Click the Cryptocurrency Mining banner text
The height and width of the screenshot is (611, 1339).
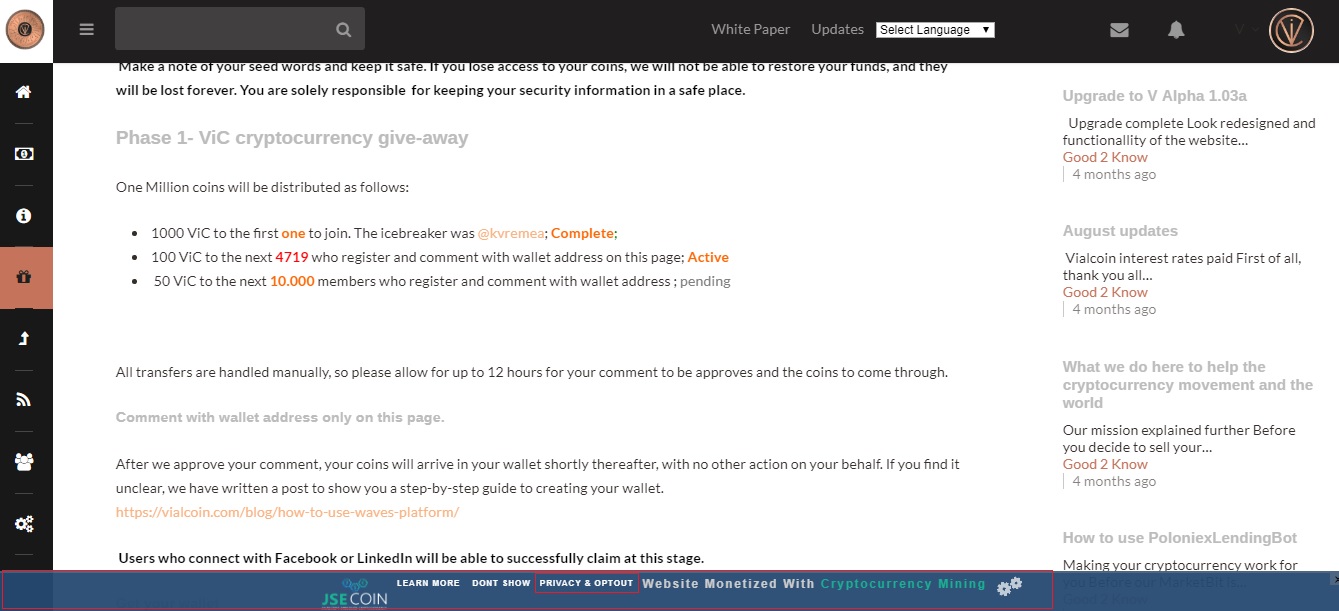point(903,583)
